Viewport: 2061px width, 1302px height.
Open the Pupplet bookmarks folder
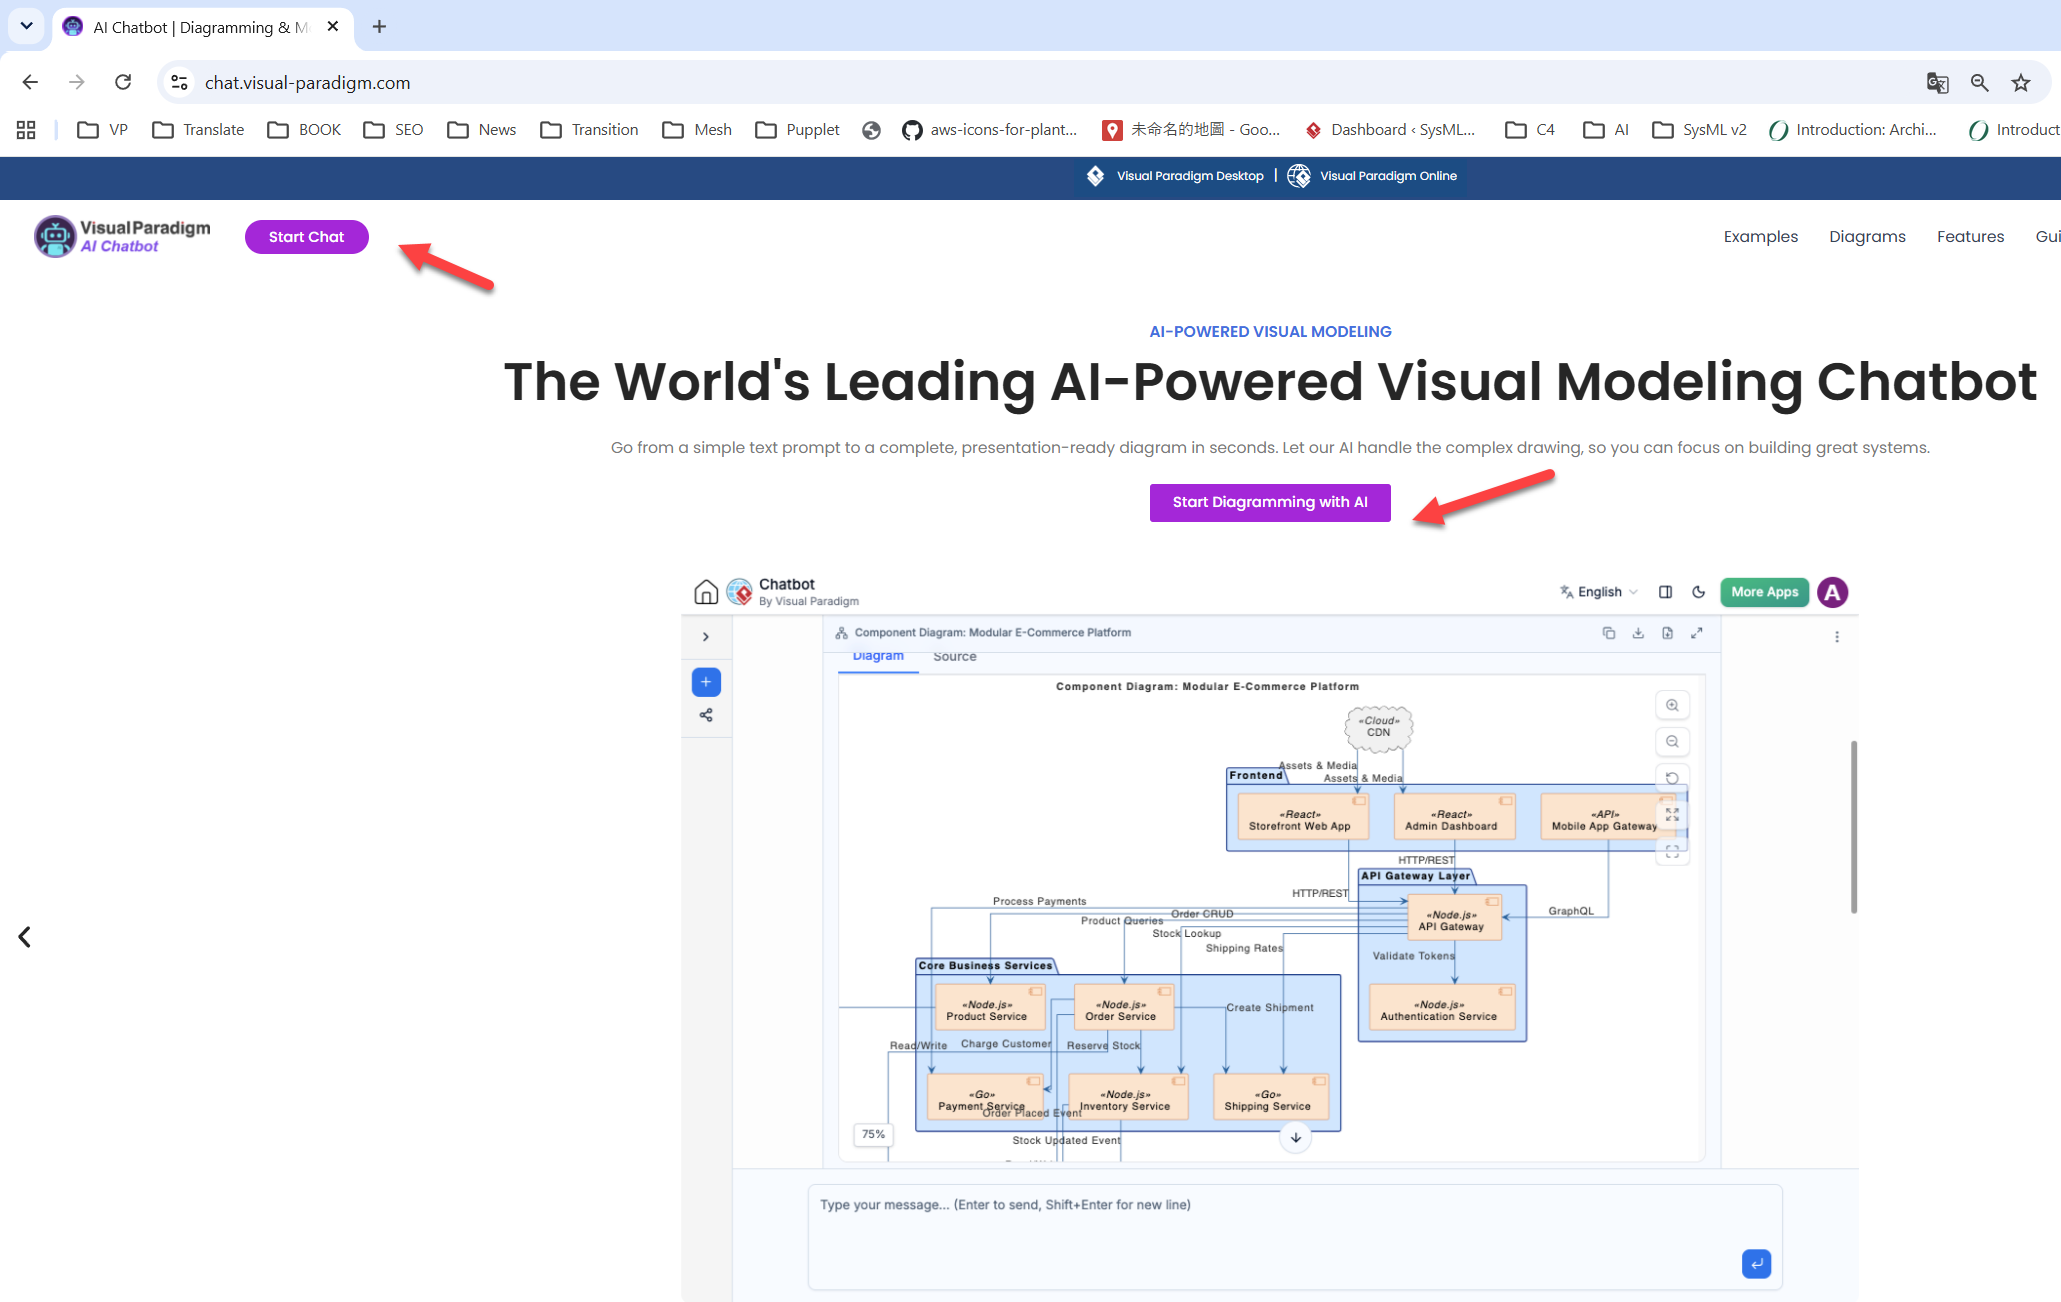[797, 129]
